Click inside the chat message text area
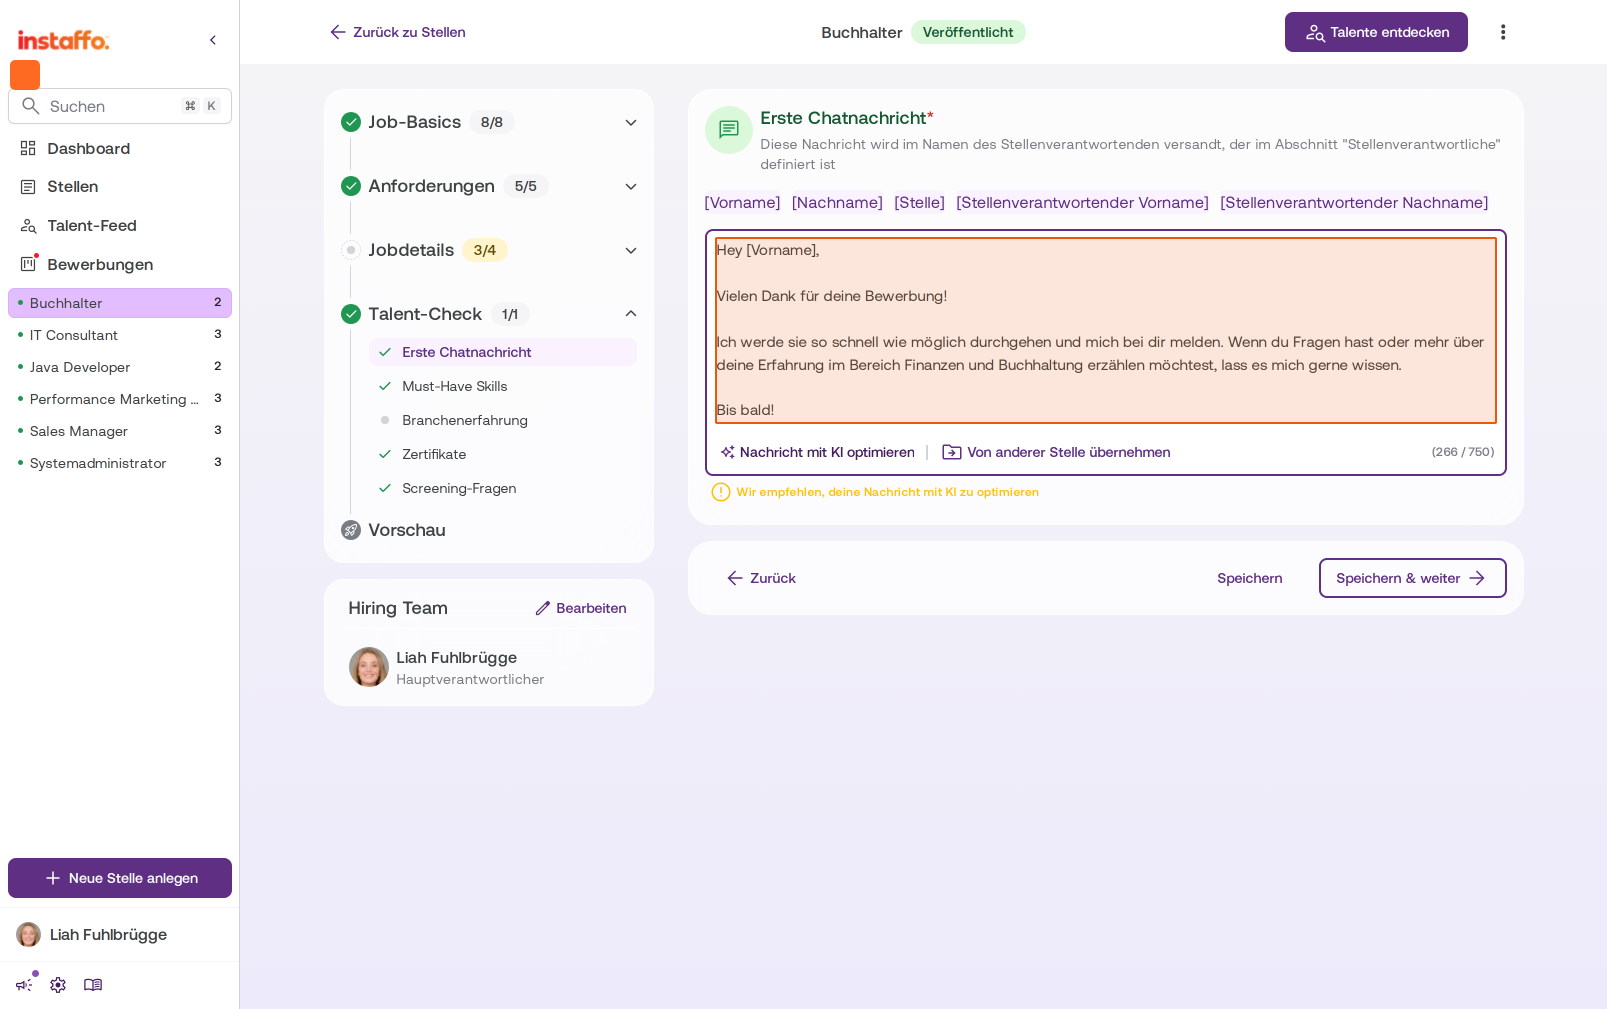The height and width of the screenshot is (1009, 1607). (1106, 330)
